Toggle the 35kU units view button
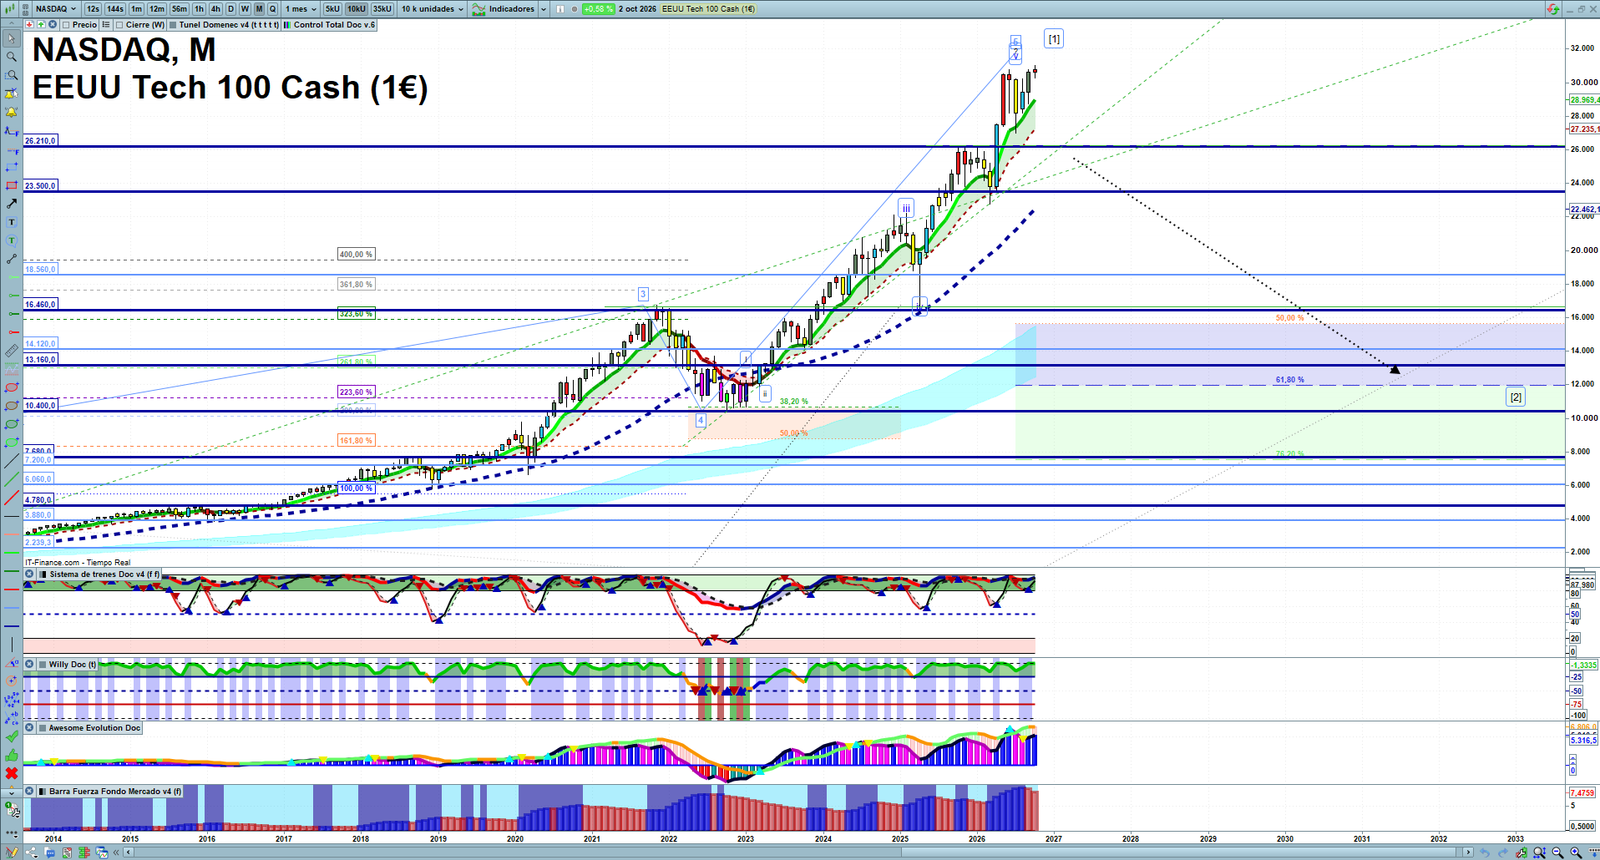Screen dimensions: 1600x860 (382, 9)
